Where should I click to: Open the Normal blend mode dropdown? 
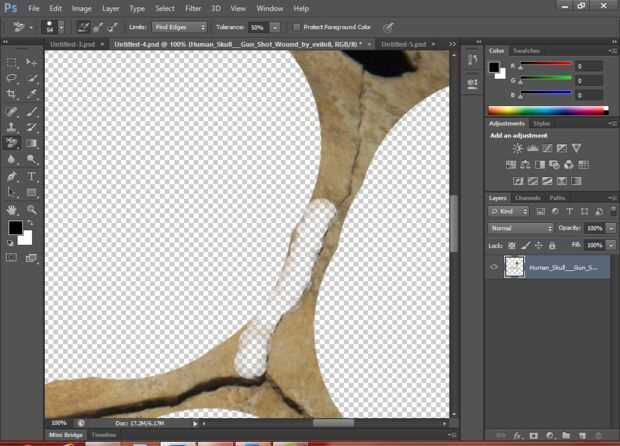(x=520, y=228)
